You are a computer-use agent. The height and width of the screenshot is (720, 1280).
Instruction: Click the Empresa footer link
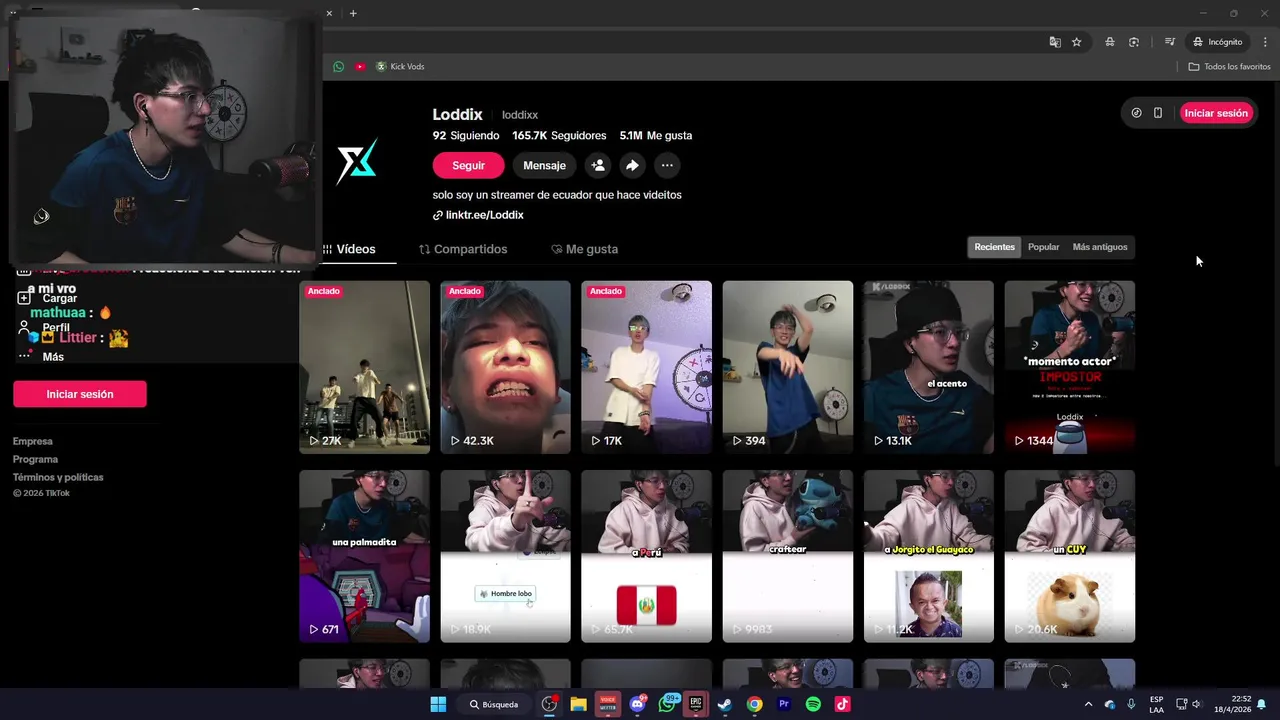point(33,441)
